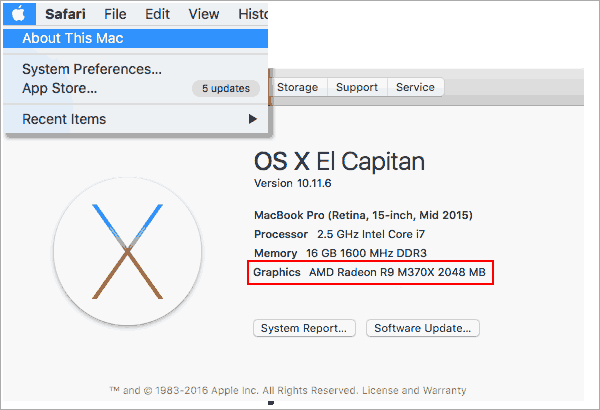Image resolution: width=600 pixels, height=410 pixels.
Task: Switch to the Storage tab
Action: point(298,87)
